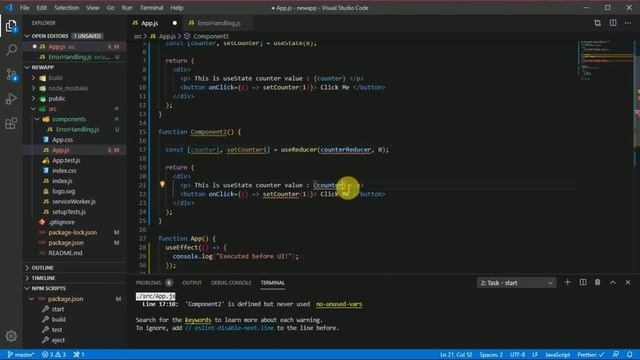The width and height of the screenshot is (640, 360).
Task: Click the Prettier status bar item
Action: pyautogui.click(x=591, y=355)
